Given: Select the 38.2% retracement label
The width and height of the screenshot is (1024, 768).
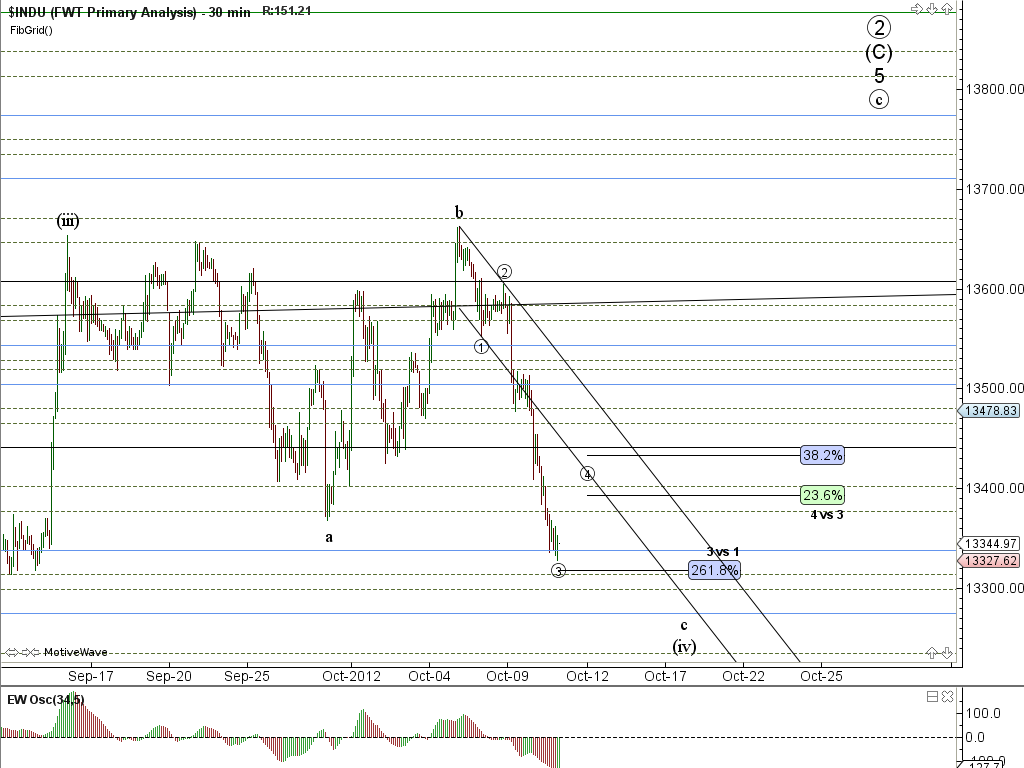Looking at the screenshot, I should pos(822,455).
